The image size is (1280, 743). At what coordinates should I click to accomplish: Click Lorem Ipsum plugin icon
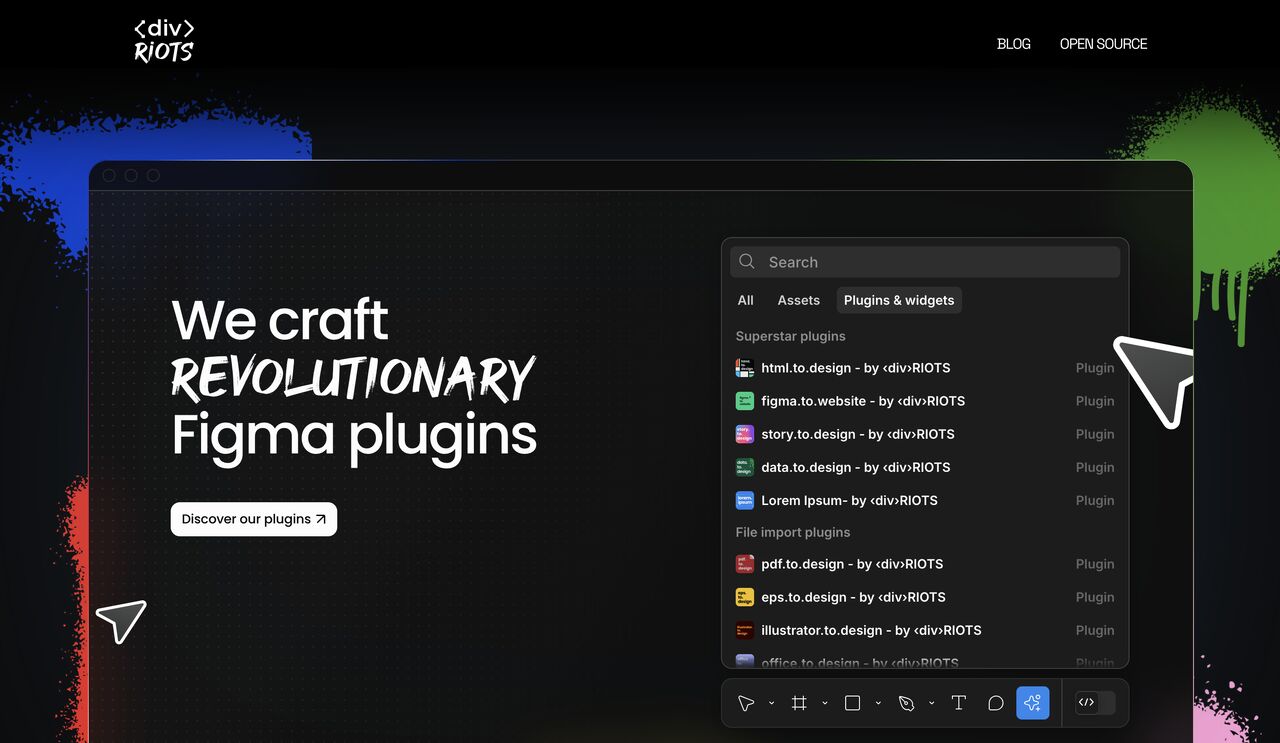click(x=745, y=500)
